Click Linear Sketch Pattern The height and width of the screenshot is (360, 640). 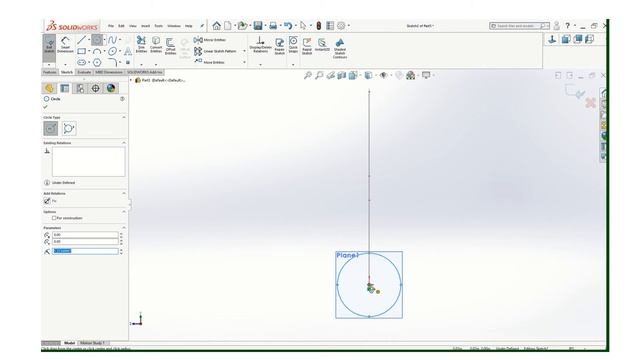point(216,51)
